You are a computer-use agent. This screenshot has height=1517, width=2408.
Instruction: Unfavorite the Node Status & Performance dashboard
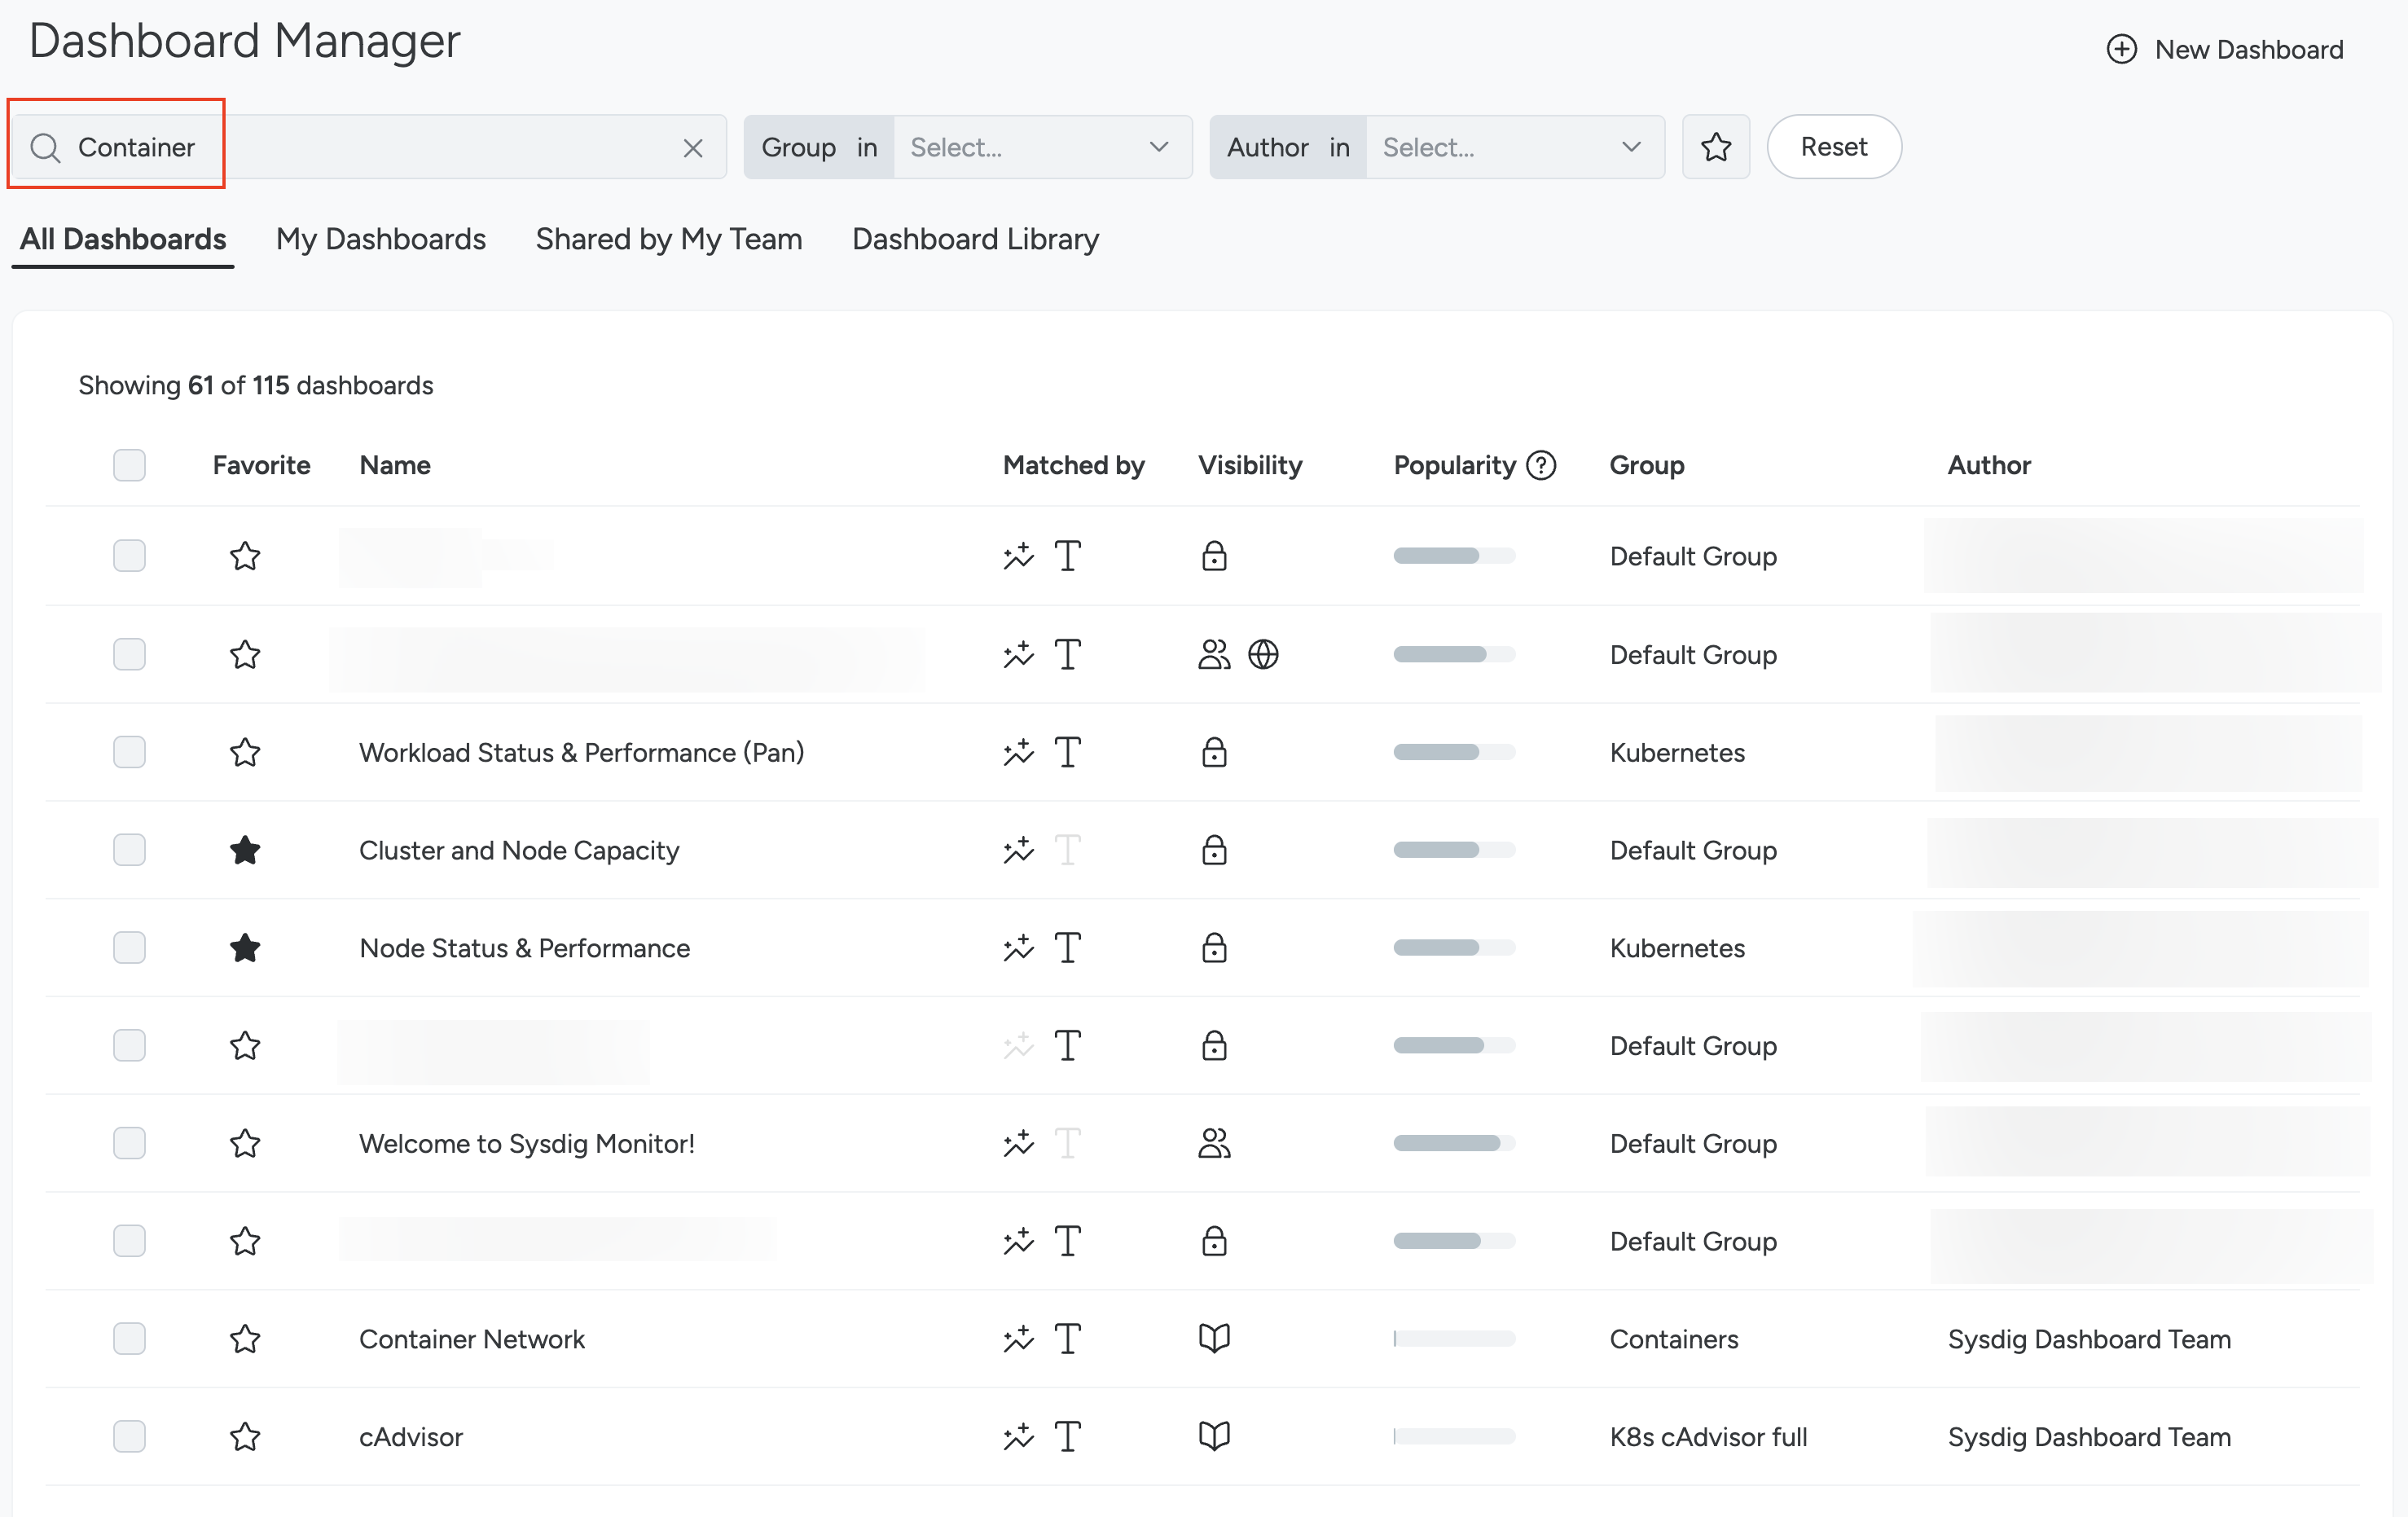tap(245, 948)
